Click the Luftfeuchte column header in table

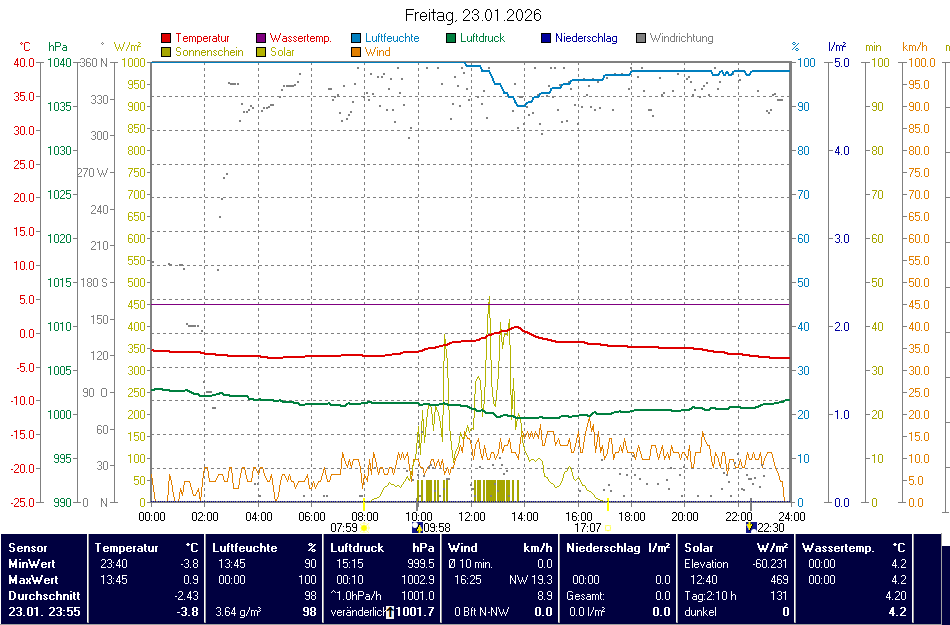click(x=245, y=548)
